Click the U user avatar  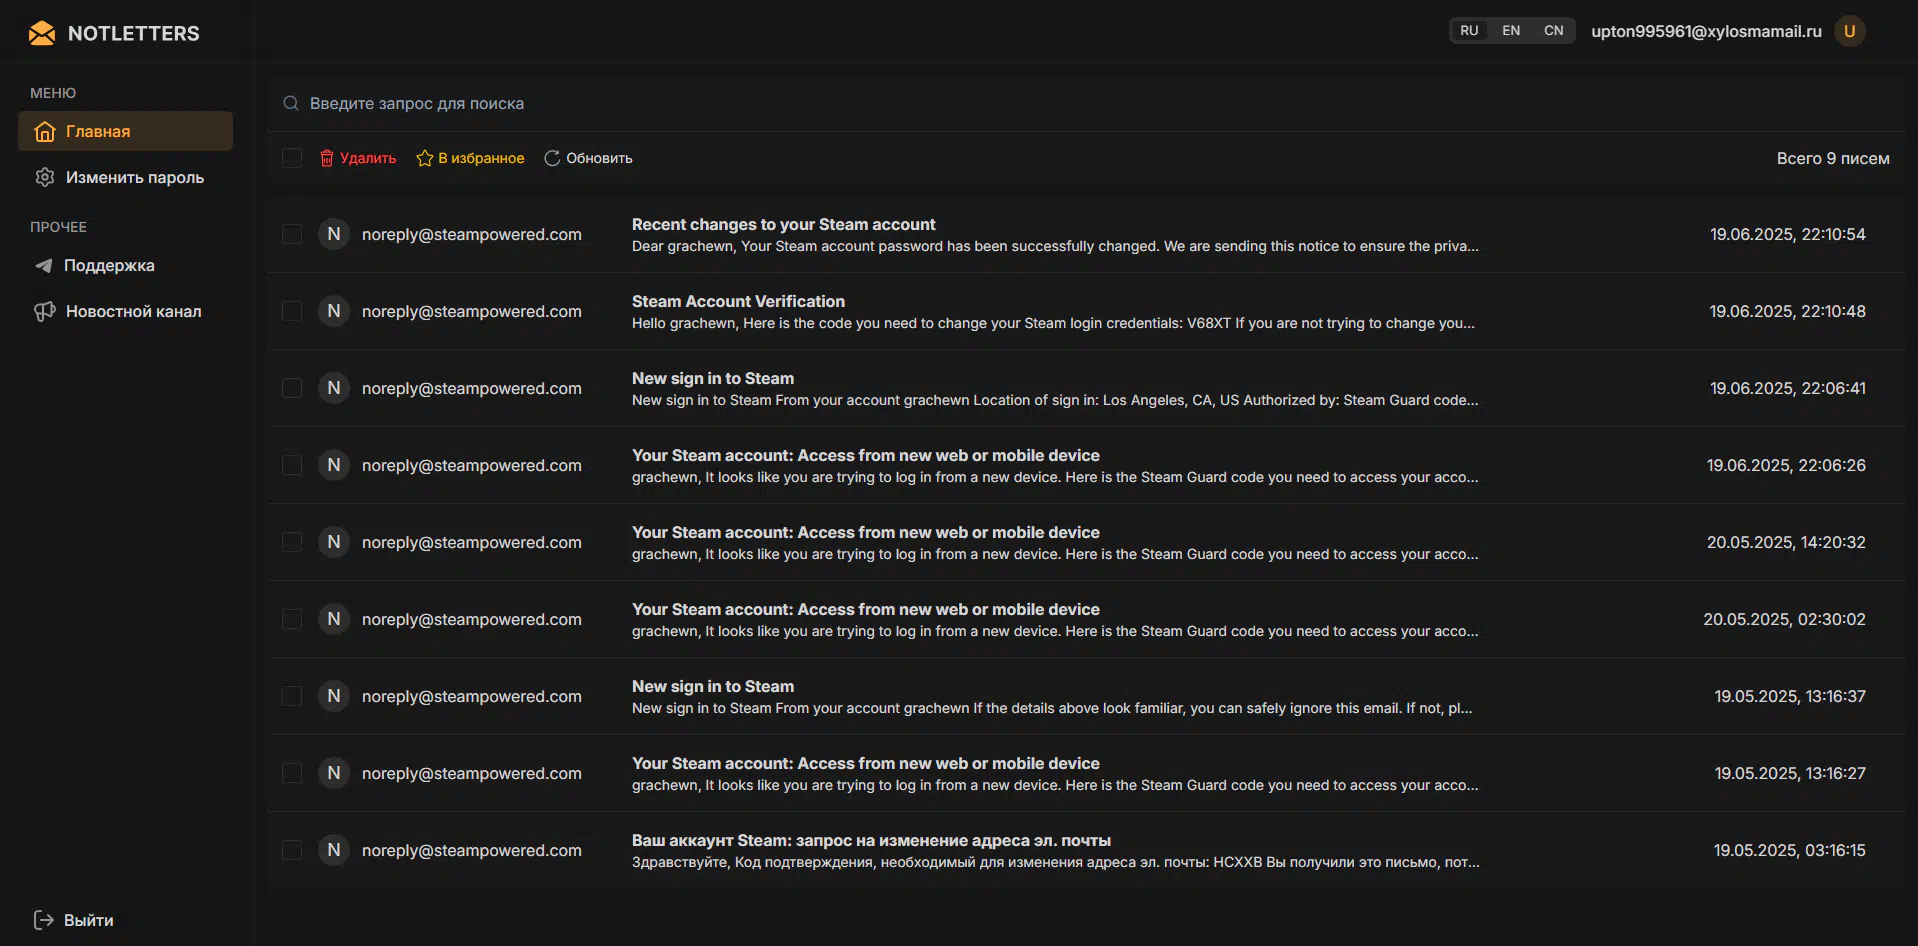point(1850,31)
